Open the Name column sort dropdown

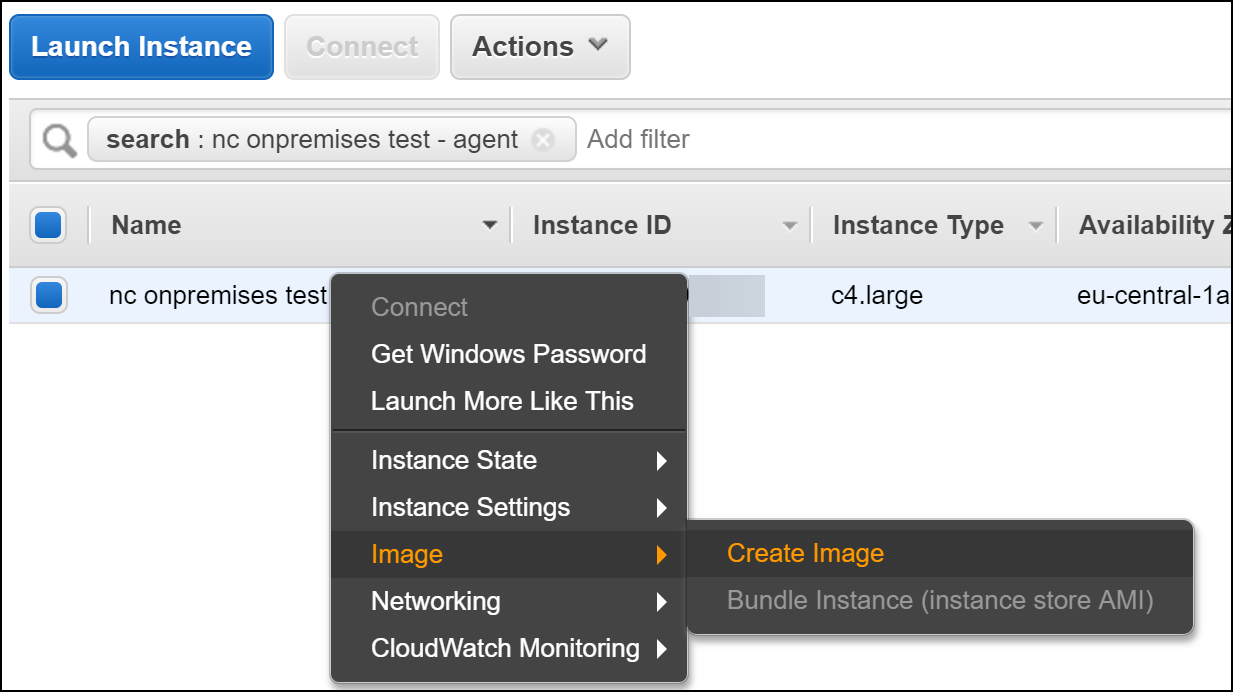pyautogui.click(x=489, y=226)
